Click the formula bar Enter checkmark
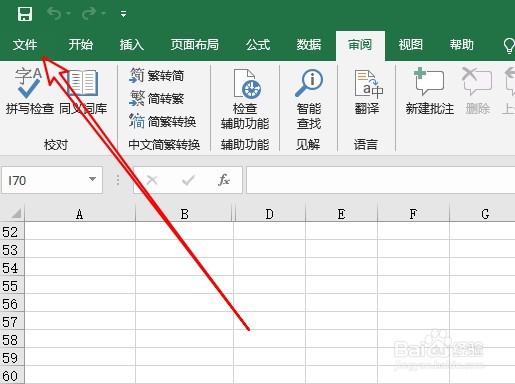The height and width of the screenshot is (384, 515). point(188,180)
